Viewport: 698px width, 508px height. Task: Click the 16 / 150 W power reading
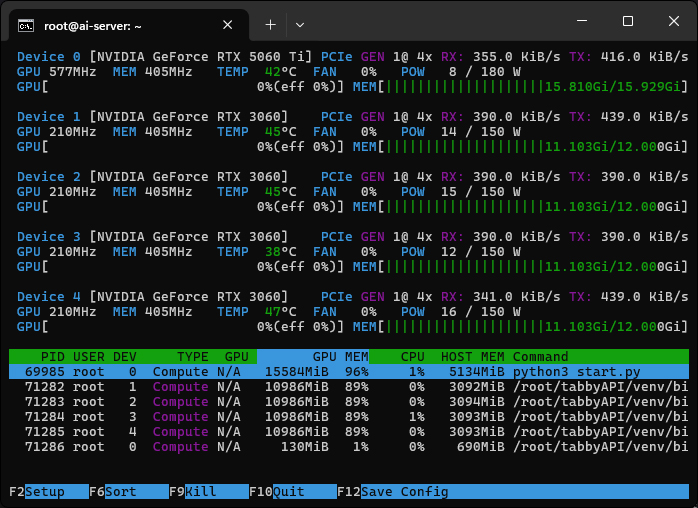coord(481,312)
